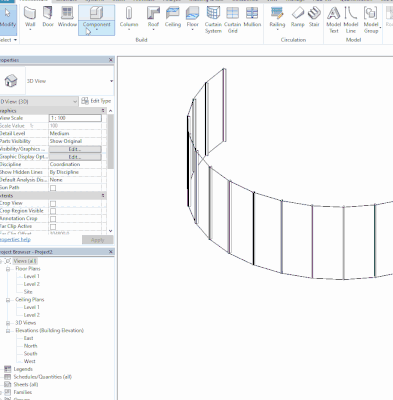
Task: Expand the 3D Views tree node
Action: tap(8, 323)
